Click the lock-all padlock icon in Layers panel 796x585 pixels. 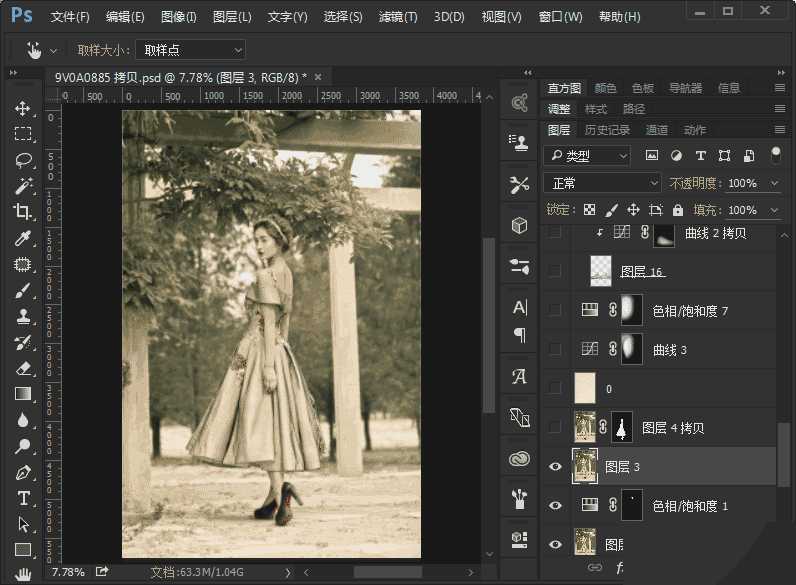pos(678,210)
